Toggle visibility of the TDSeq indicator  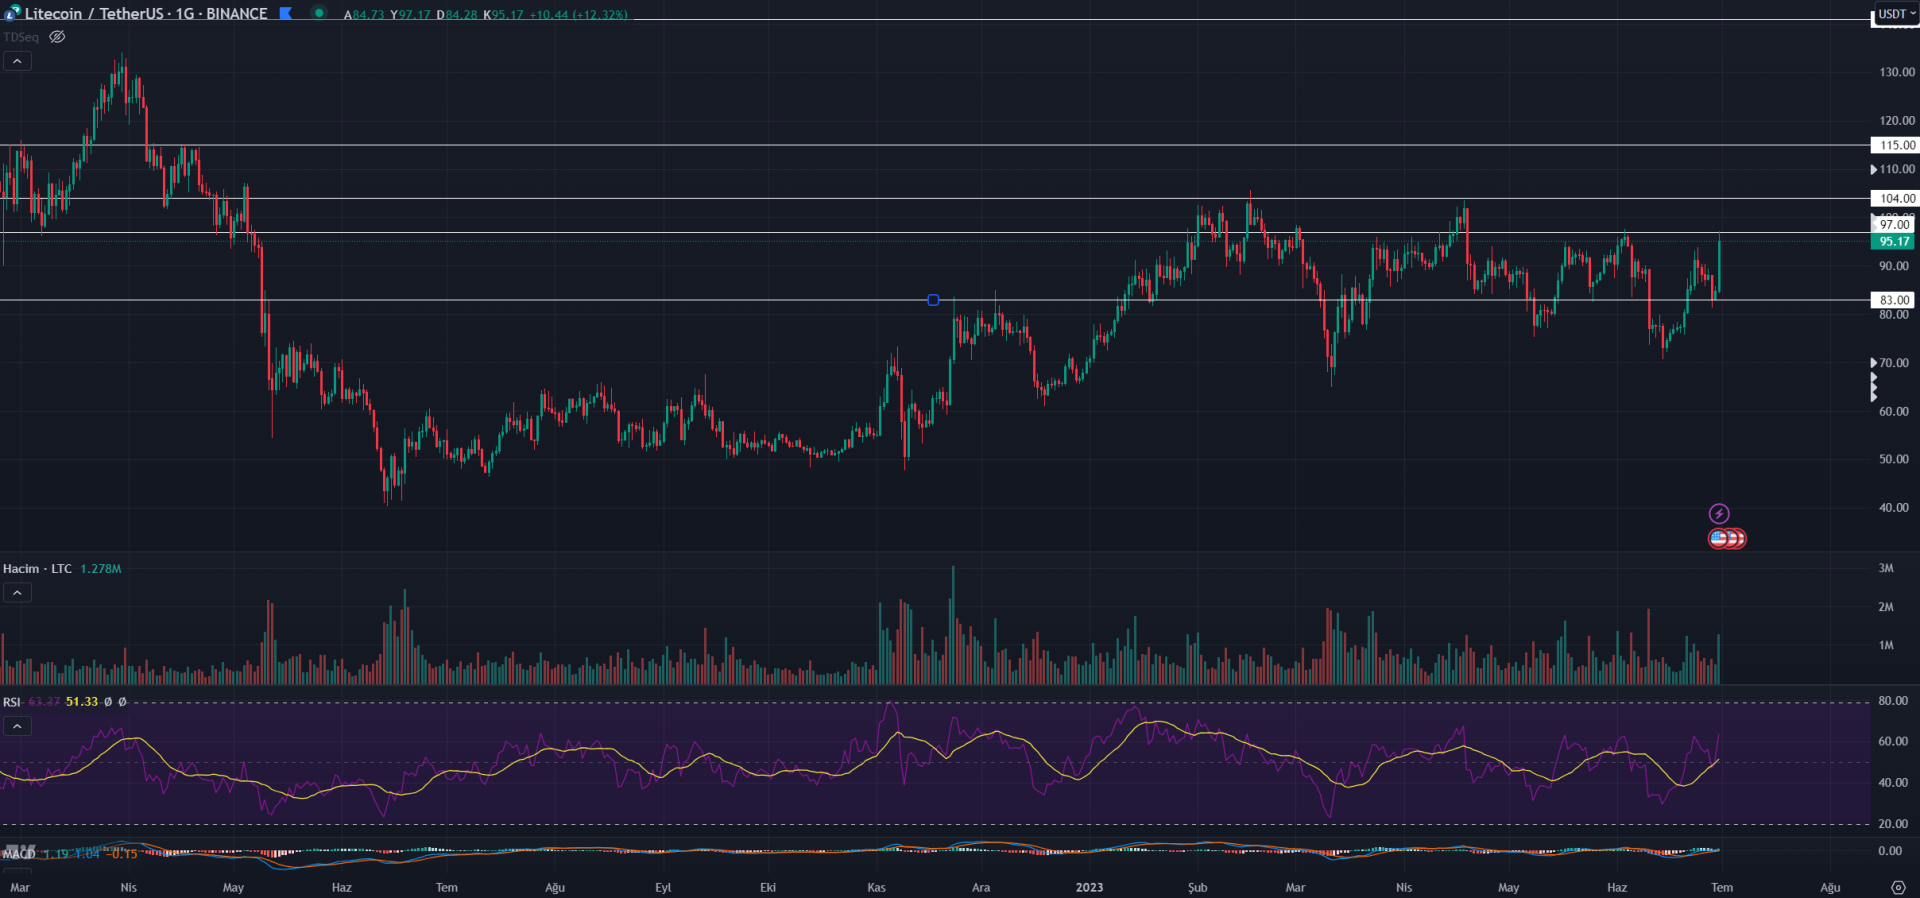click(57, 37)
